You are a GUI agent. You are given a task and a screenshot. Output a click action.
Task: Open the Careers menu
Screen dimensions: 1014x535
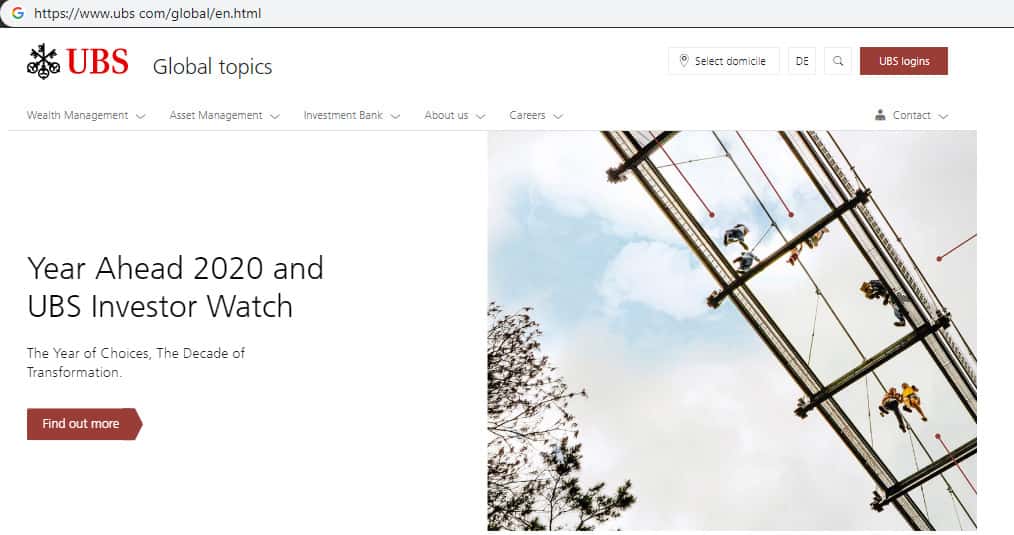pos(536,115)
